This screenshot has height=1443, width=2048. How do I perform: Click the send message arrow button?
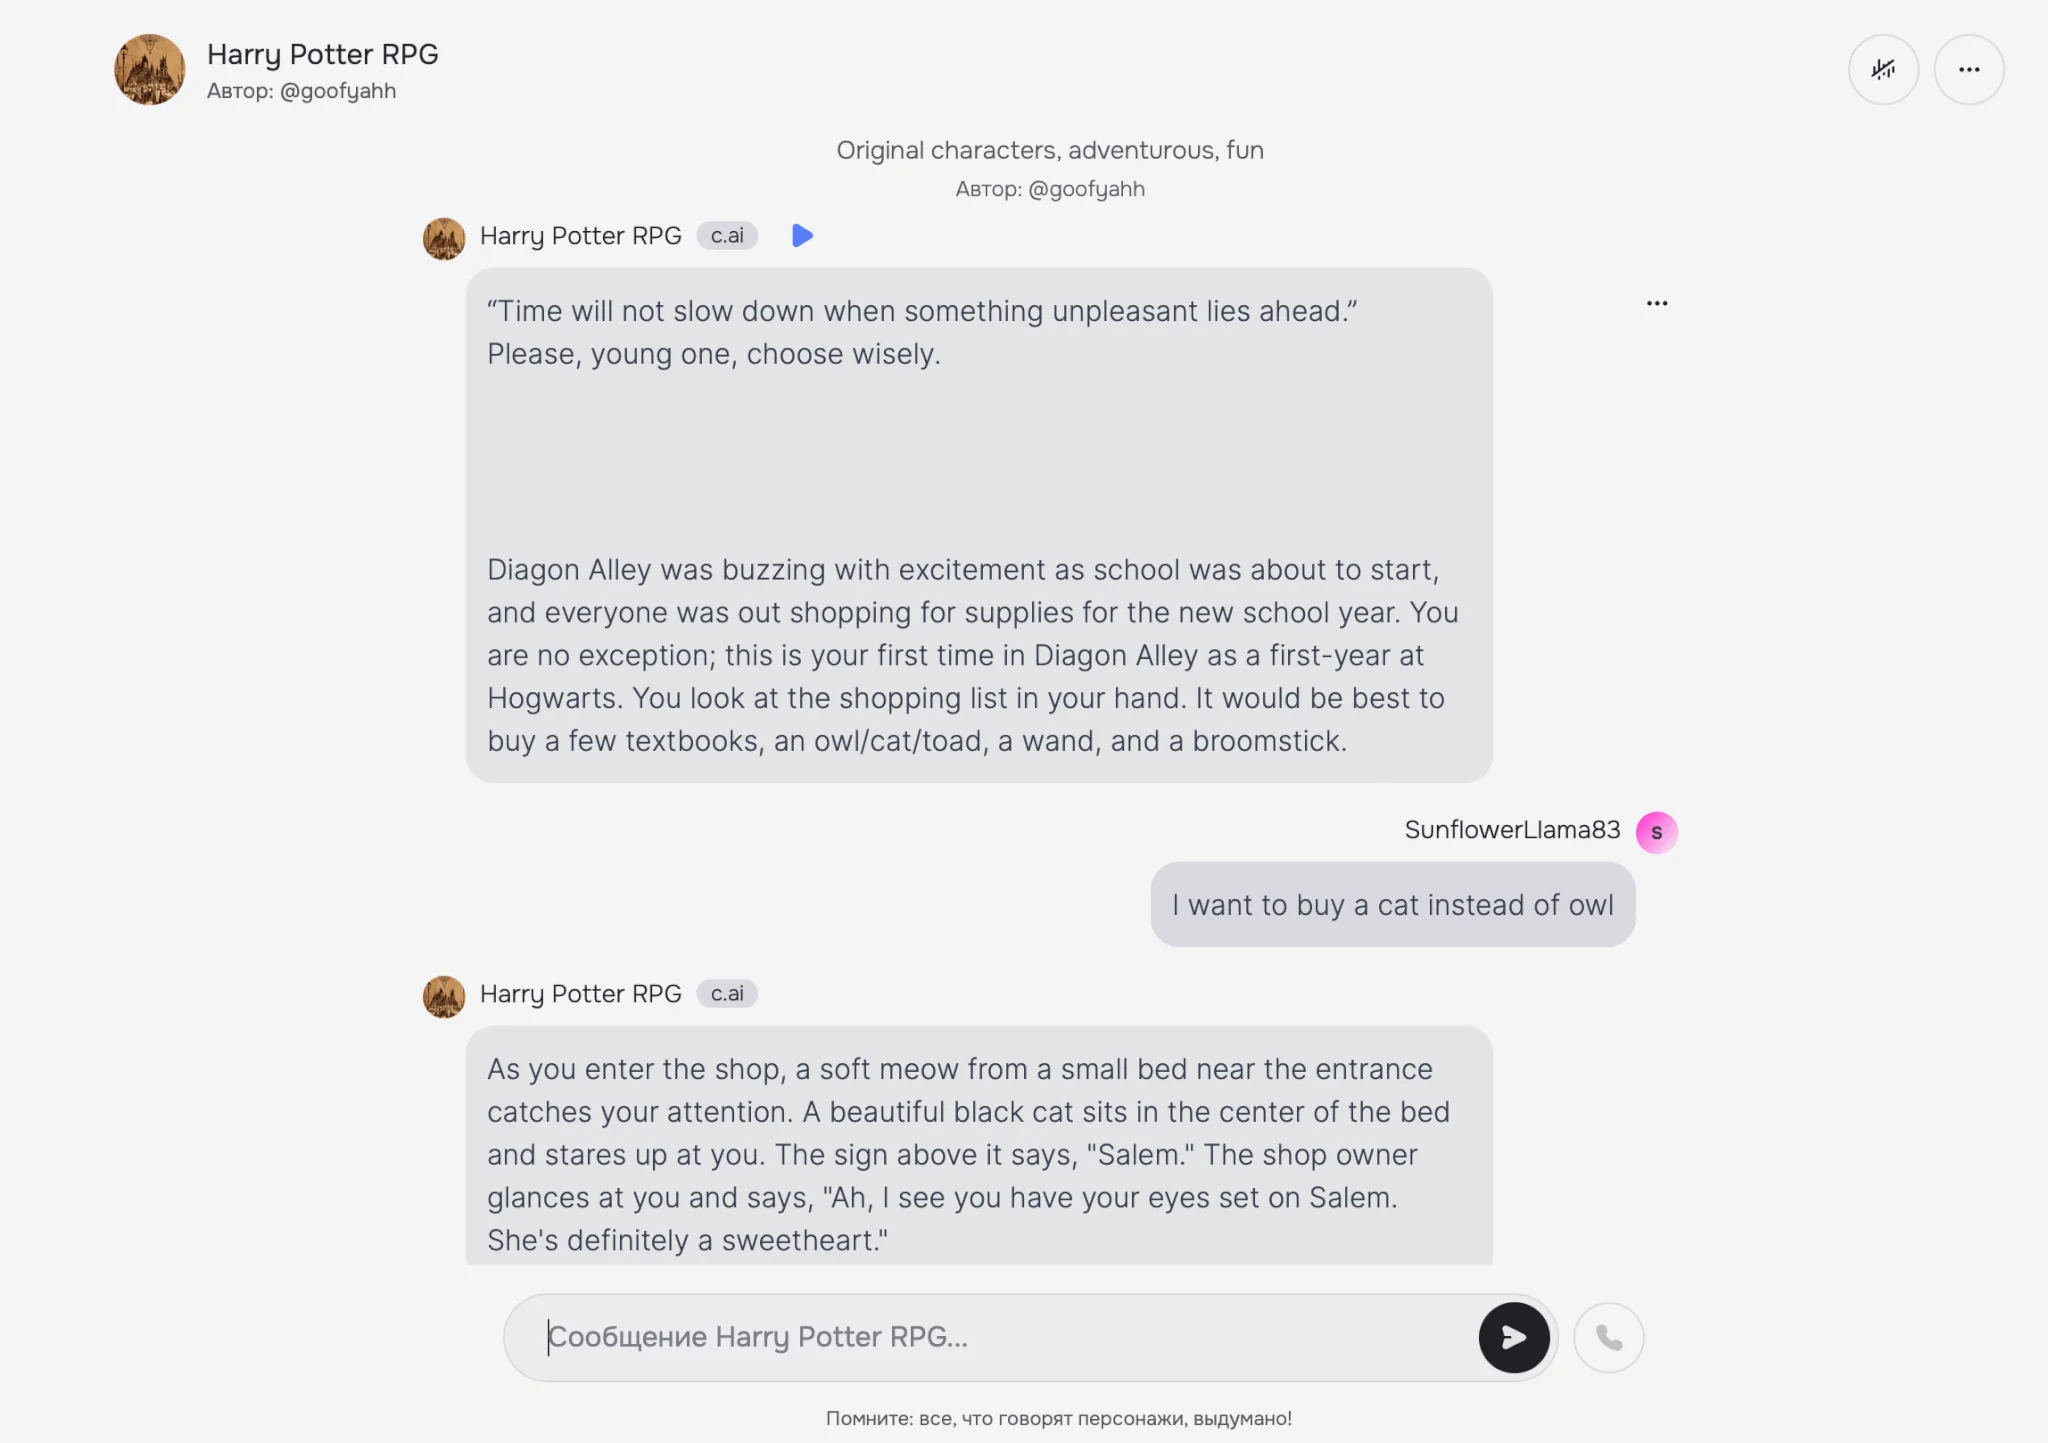pyautogui.click(x=1513, y=1337)
